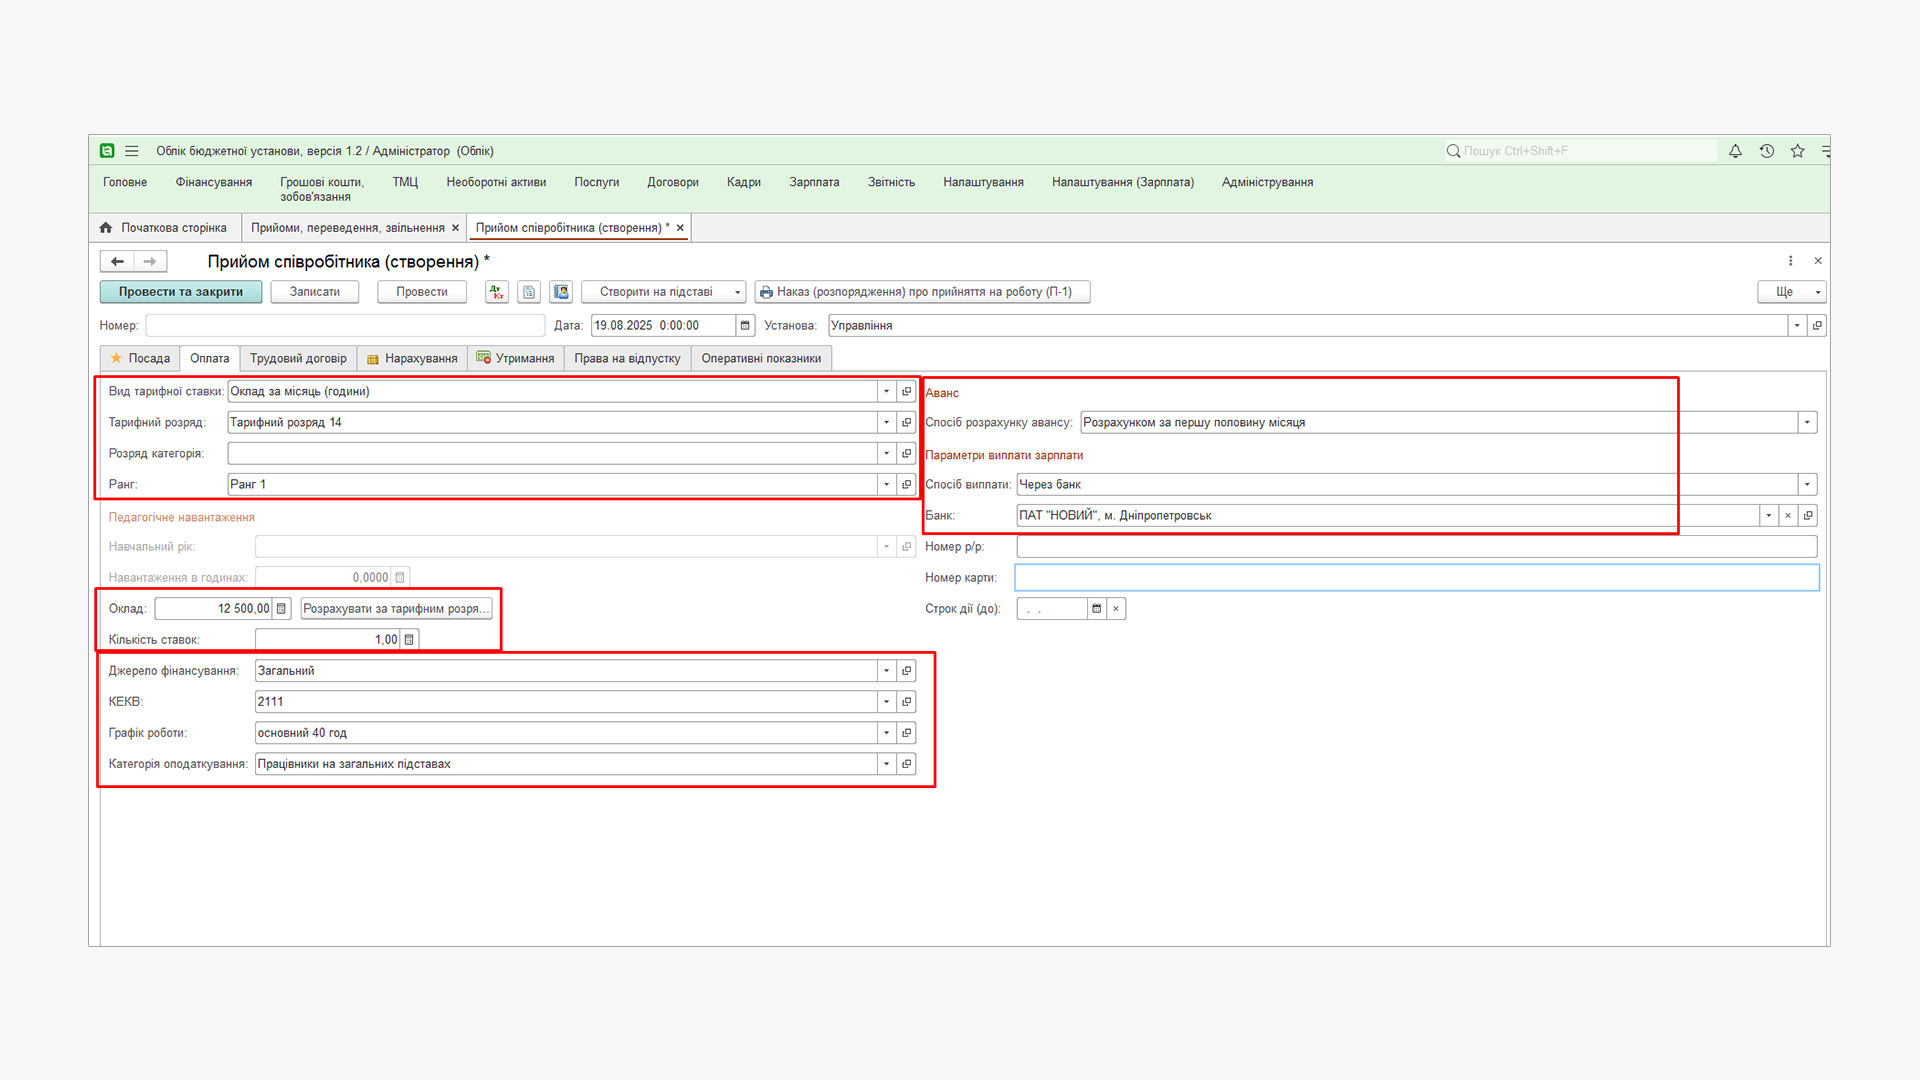Image resolution: width=1920 pixels, height=1080 pixels.
Task: Switch to Трудовий договір tab
Action: [x=298, y=358]
